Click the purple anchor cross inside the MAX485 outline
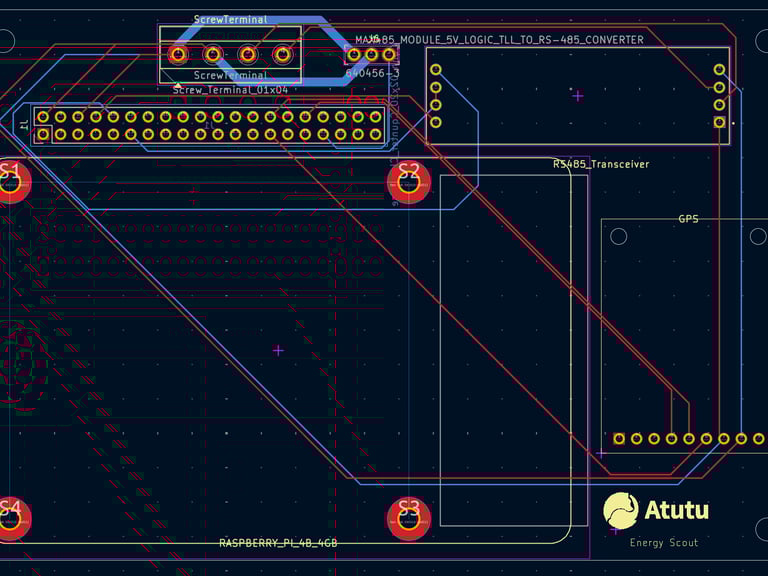Viewport: 768px width, 576px height. tap(578, 96)
